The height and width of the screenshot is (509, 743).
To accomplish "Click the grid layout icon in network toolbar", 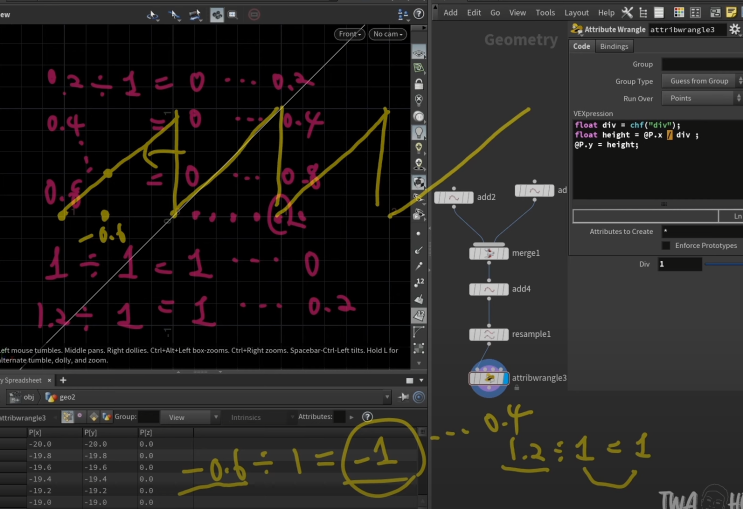I will point(695,13).
